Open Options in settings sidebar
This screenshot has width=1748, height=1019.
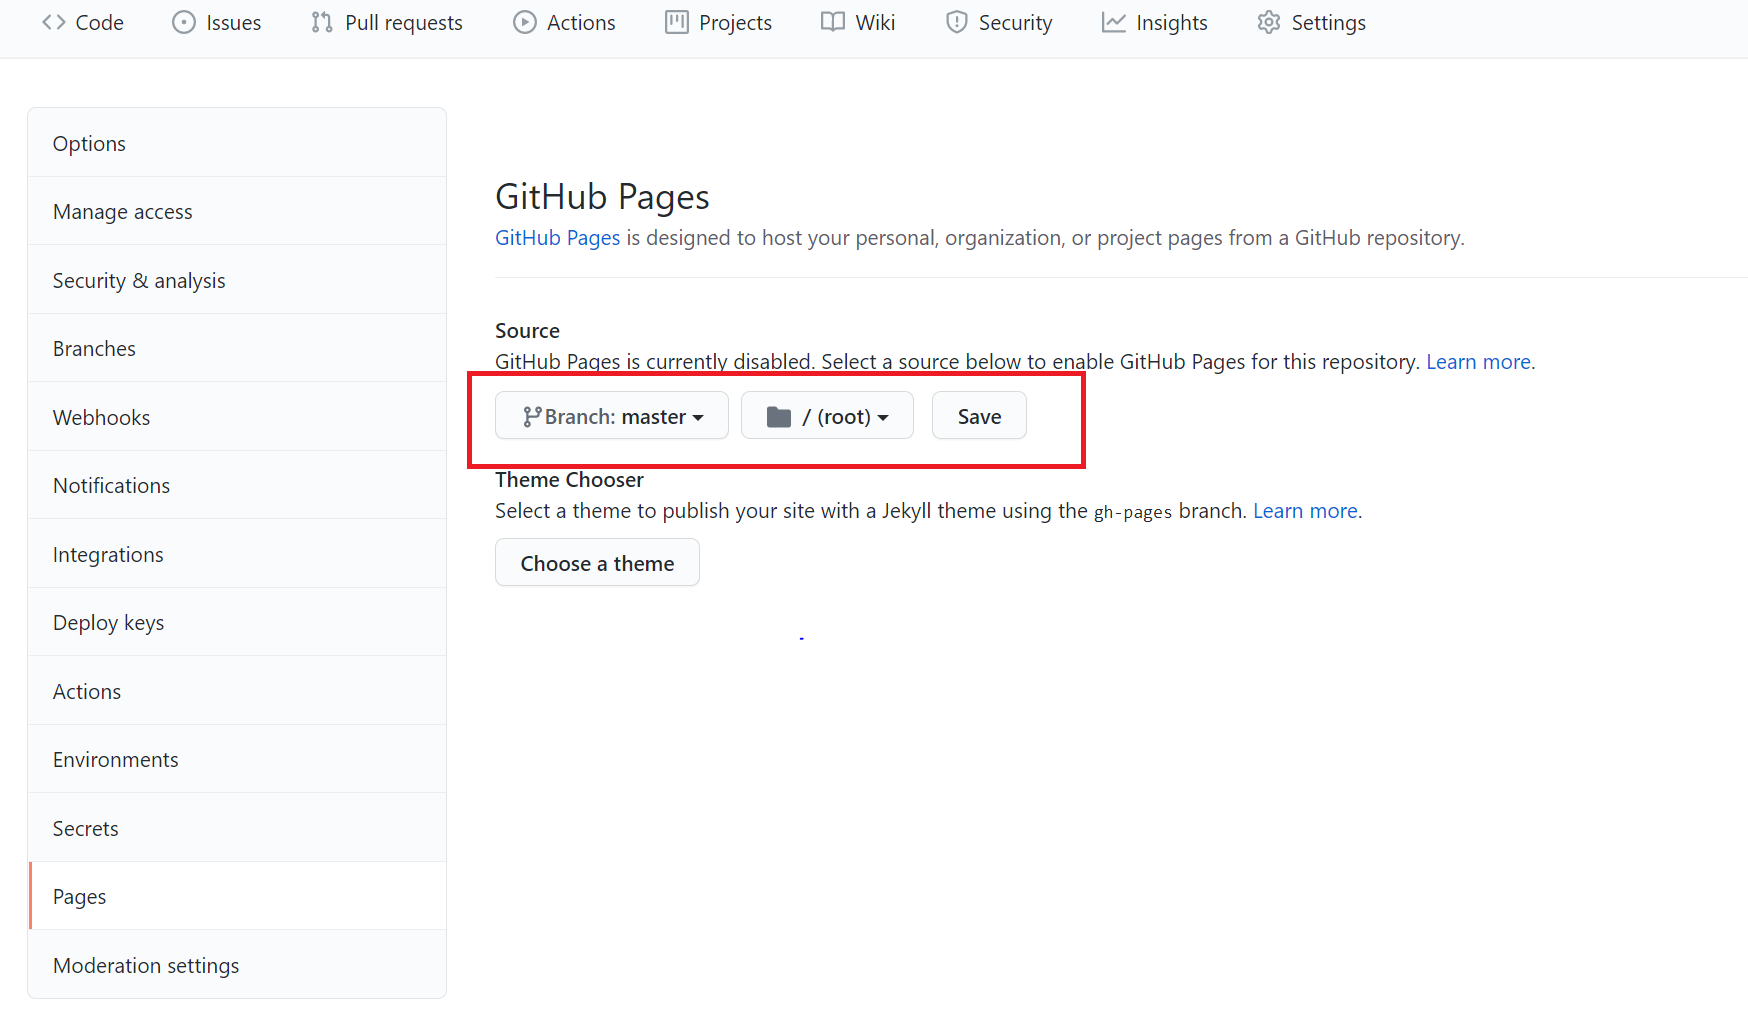237,143
